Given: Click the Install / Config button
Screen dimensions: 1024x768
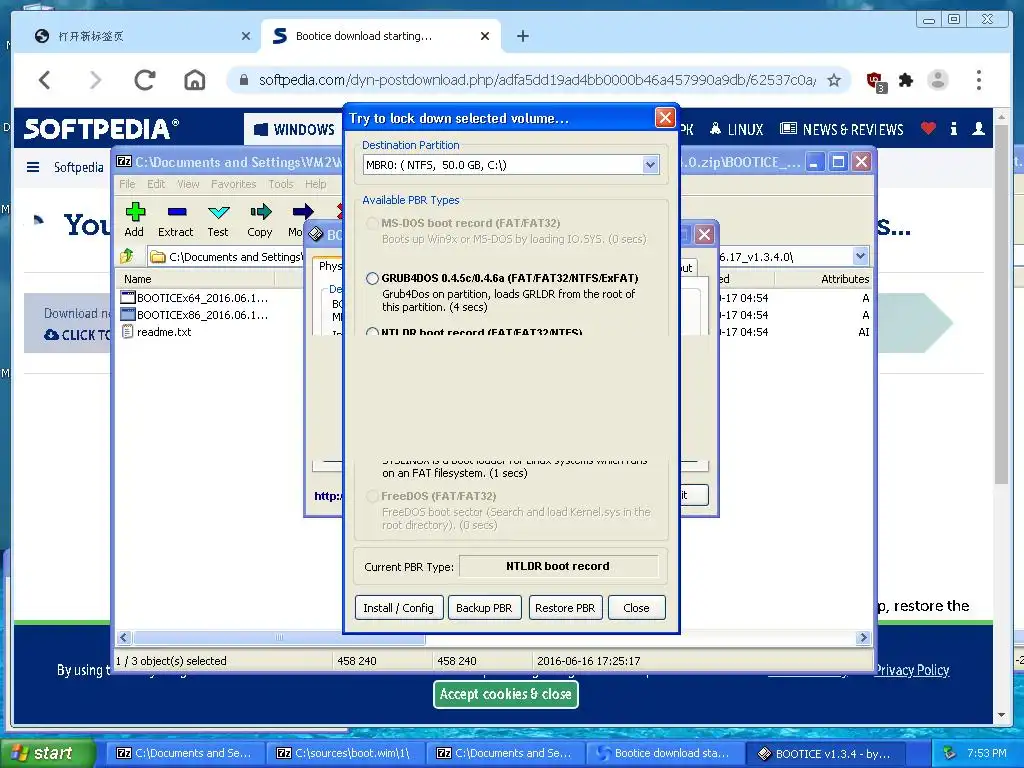Looking at the screenshot, I should click(x=398, y=607).
